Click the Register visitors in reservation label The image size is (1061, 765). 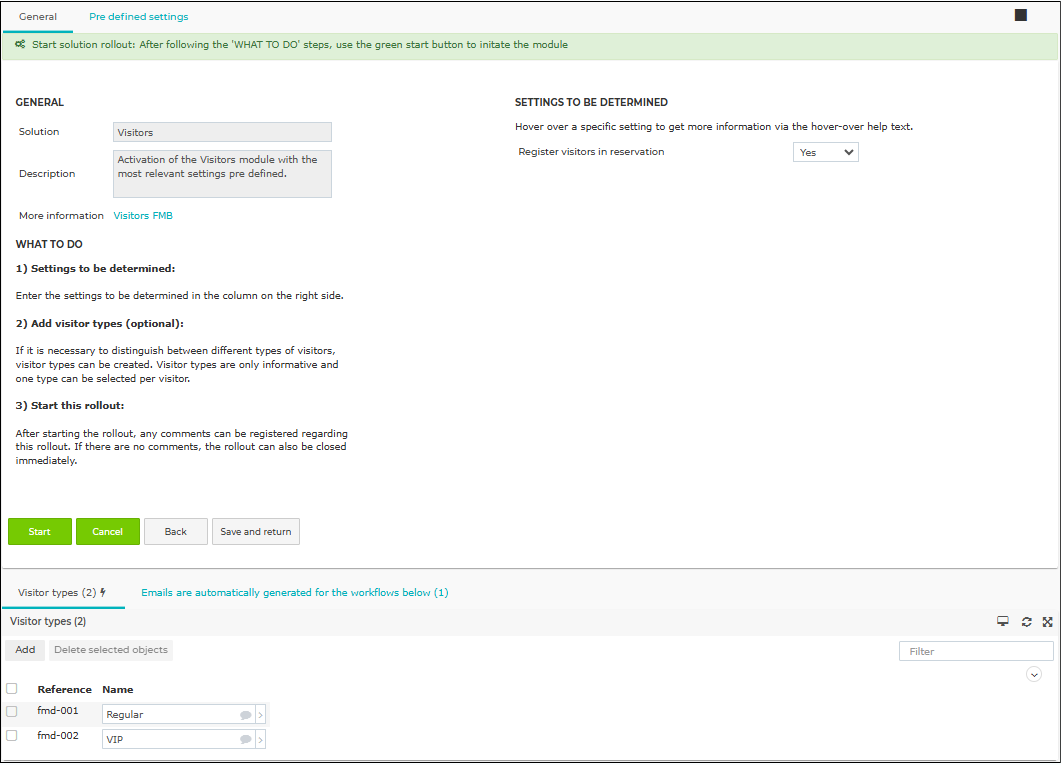tap(591, 152)
